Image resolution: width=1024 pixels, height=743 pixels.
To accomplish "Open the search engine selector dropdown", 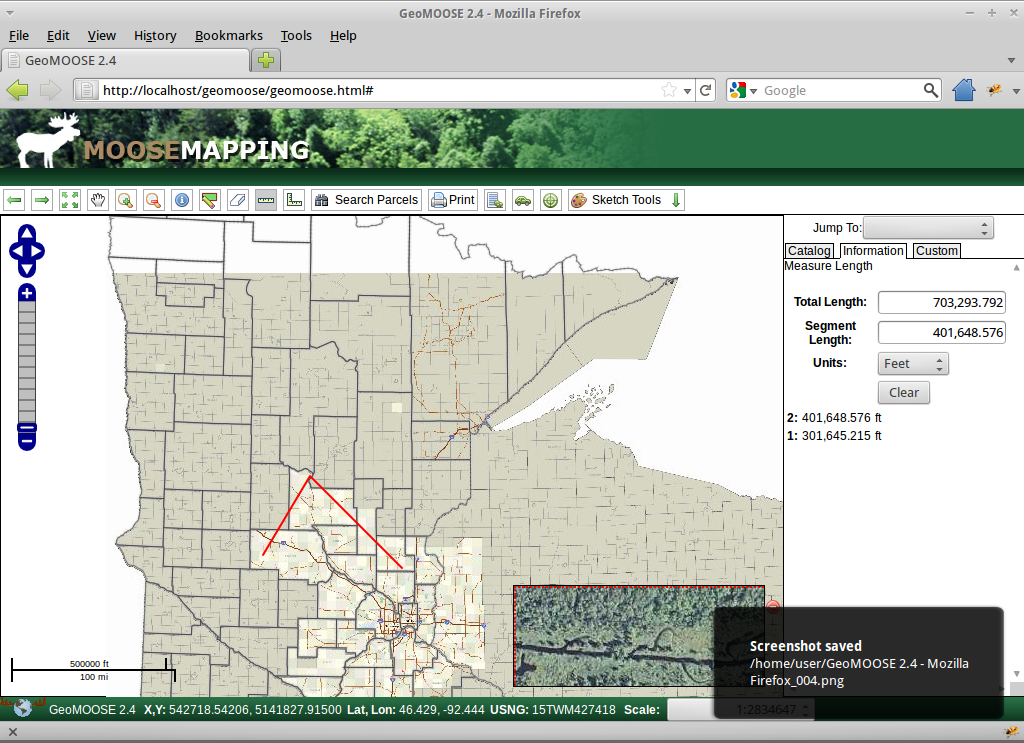I will coord(744,90).
